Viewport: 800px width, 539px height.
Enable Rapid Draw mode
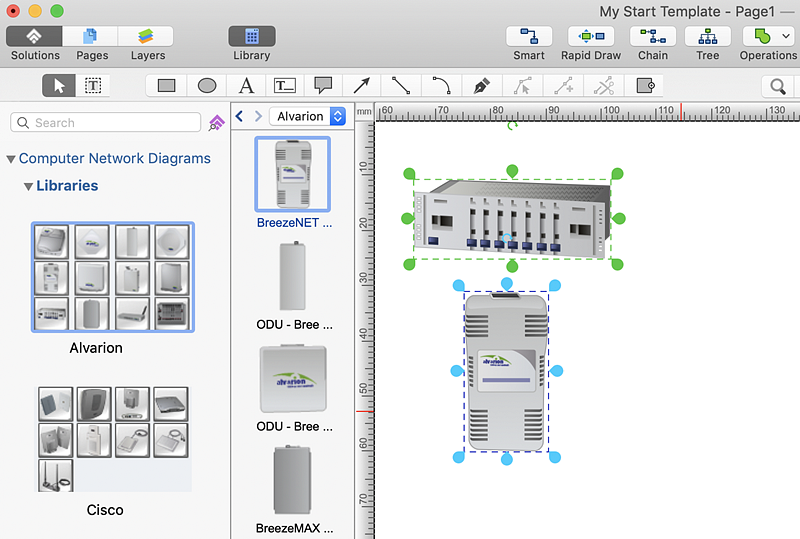(590, 37)
